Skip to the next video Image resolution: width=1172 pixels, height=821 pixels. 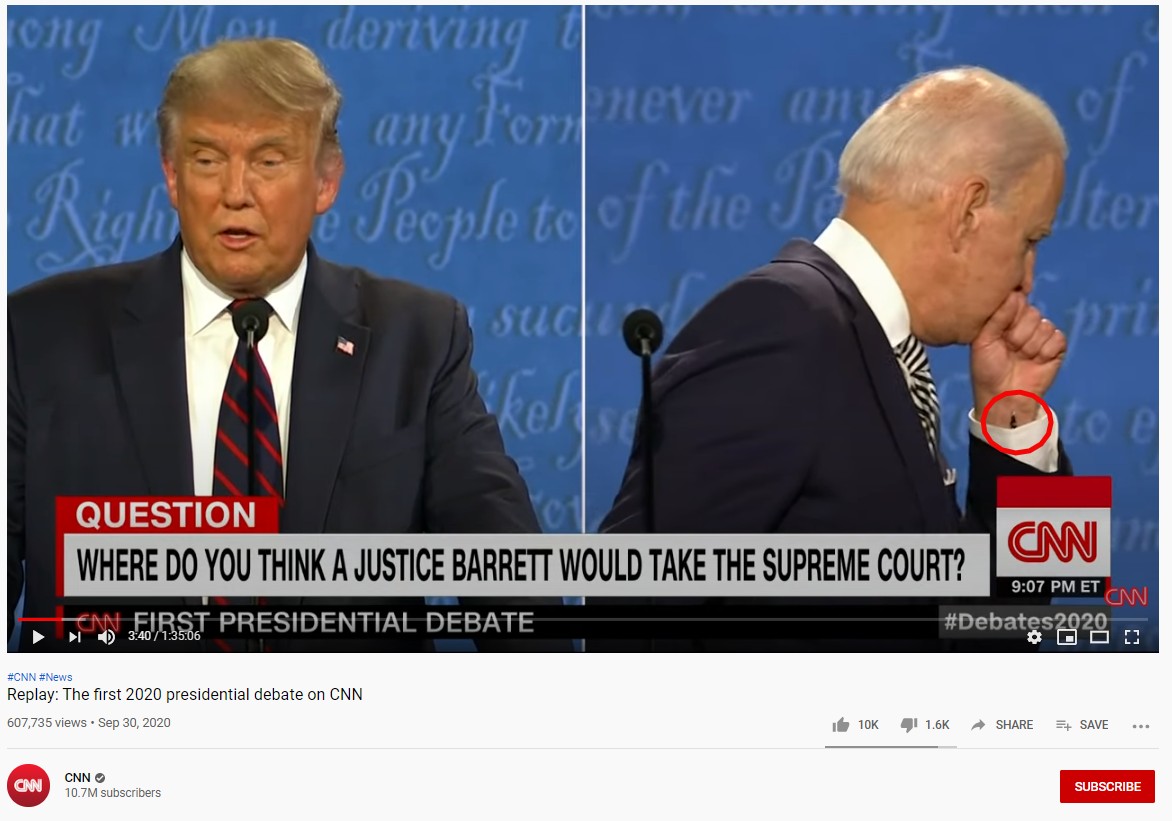pyautogui.click(x=75, y=636)
